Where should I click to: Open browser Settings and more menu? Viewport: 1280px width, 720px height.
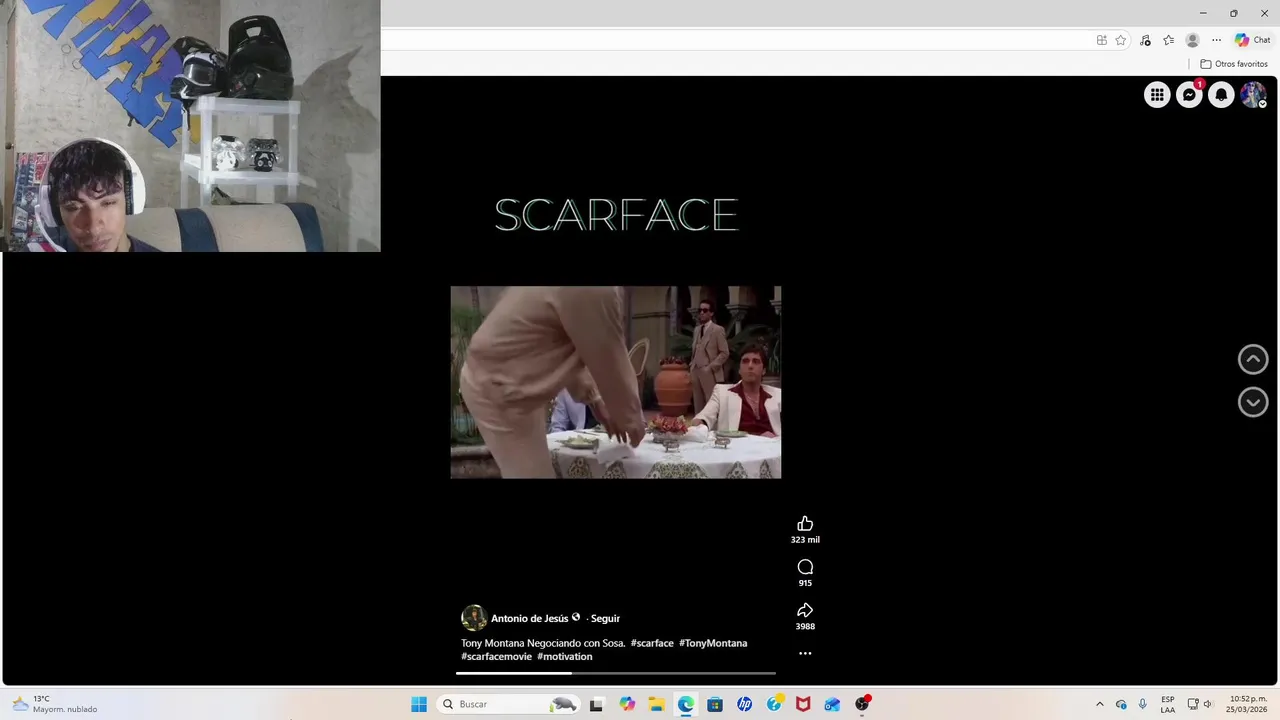coord(1216,40)
